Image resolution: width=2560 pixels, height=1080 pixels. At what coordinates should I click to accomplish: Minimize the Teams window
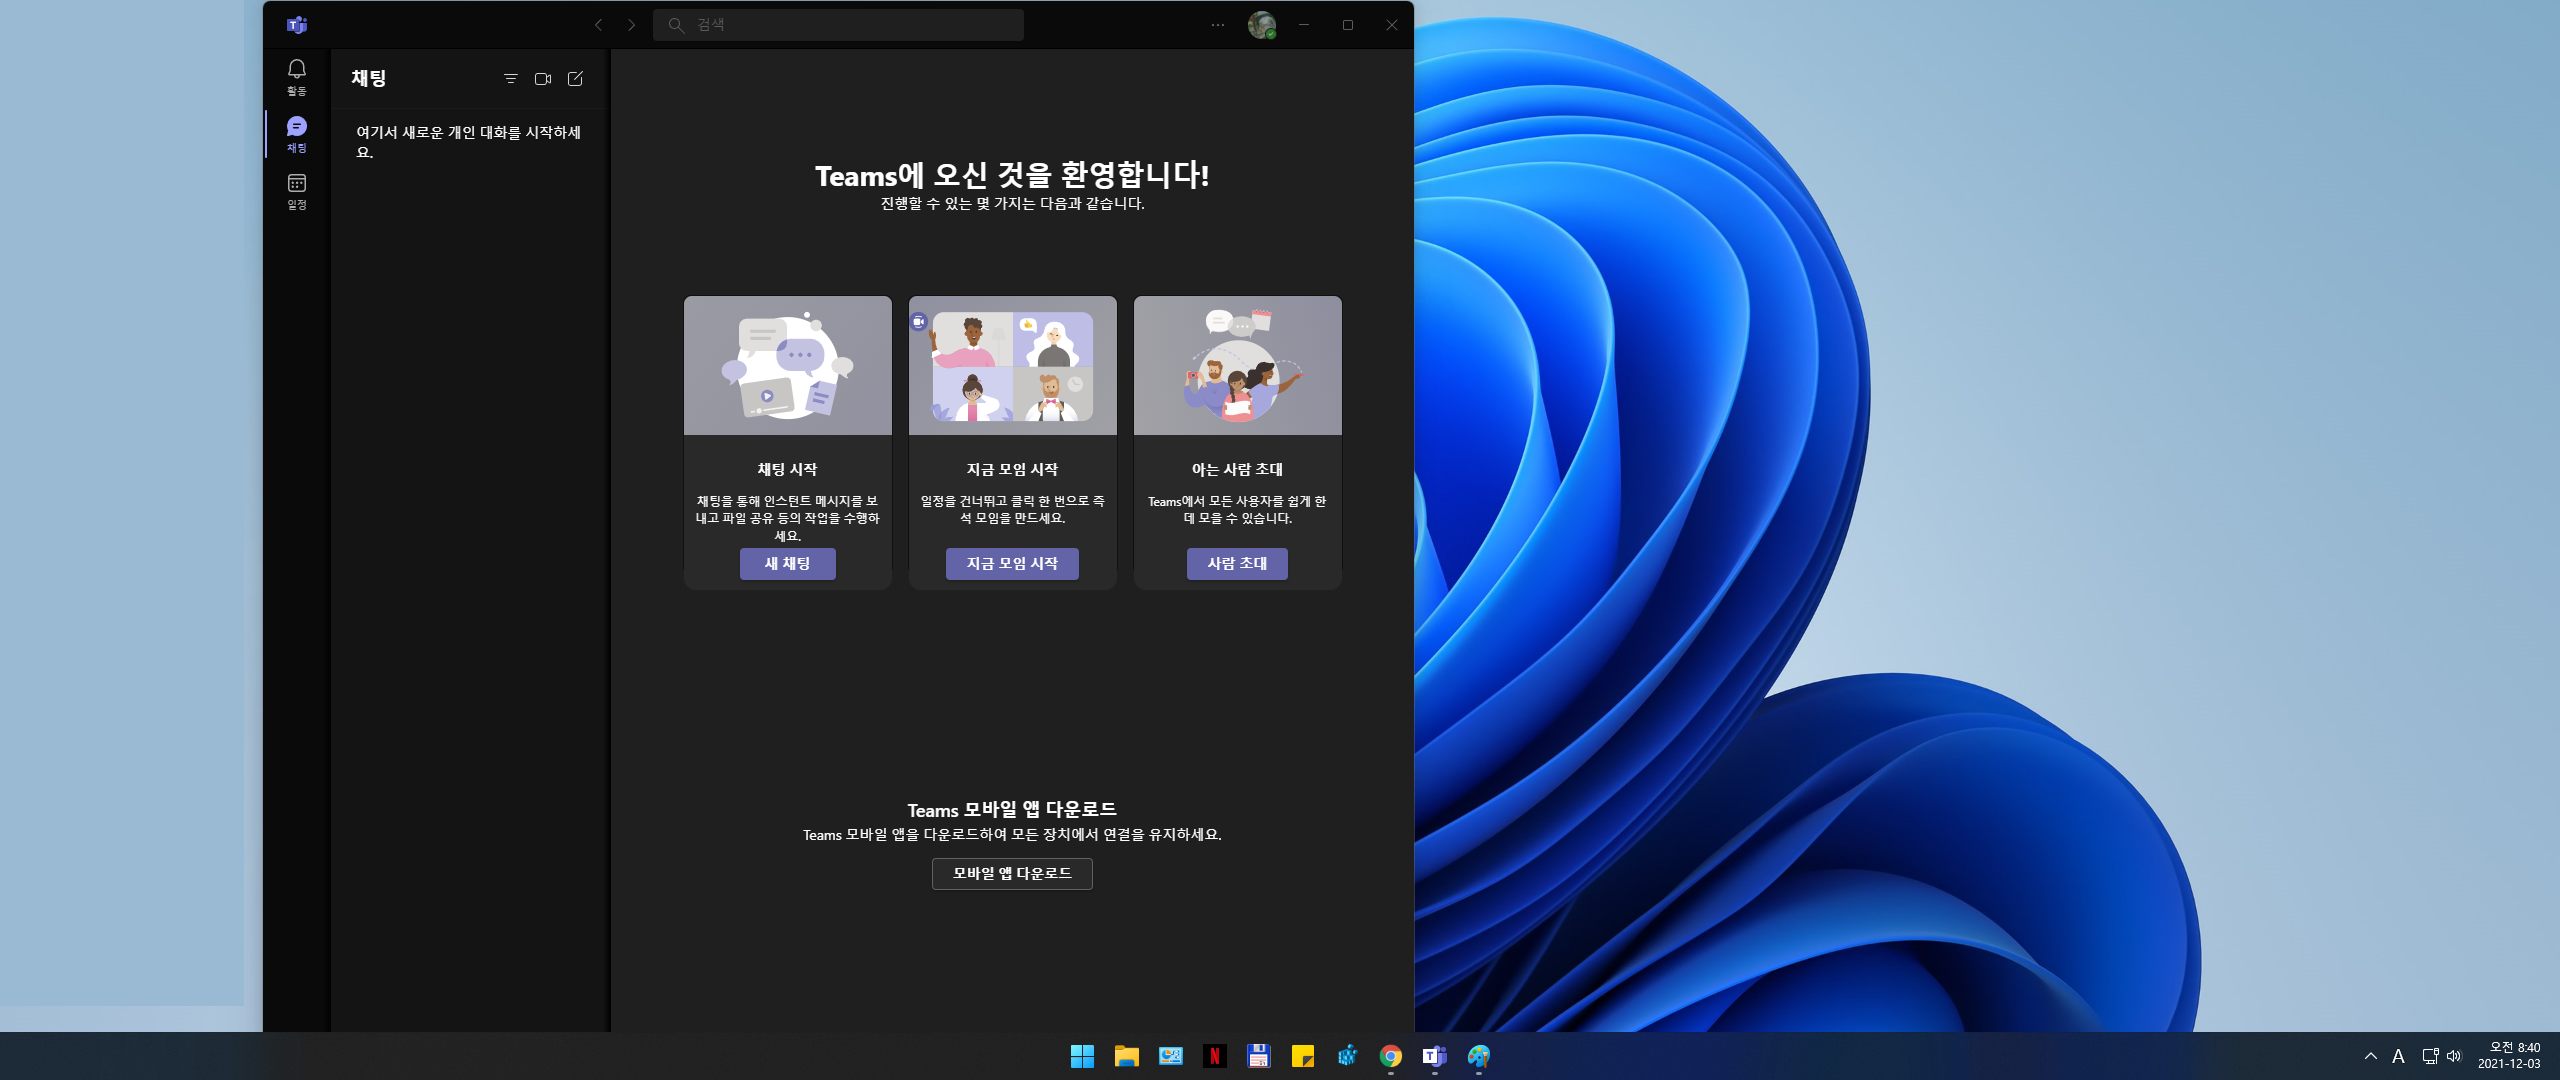[1304, 25]
